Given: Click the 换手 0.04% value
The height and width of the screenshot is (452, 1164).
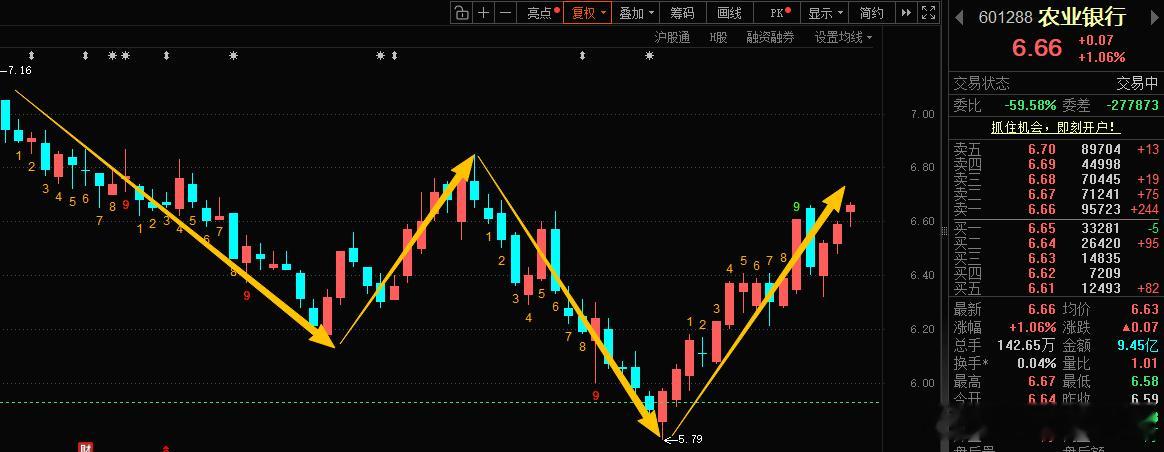Looking at the screenshot, I should tap(1034, 363).
